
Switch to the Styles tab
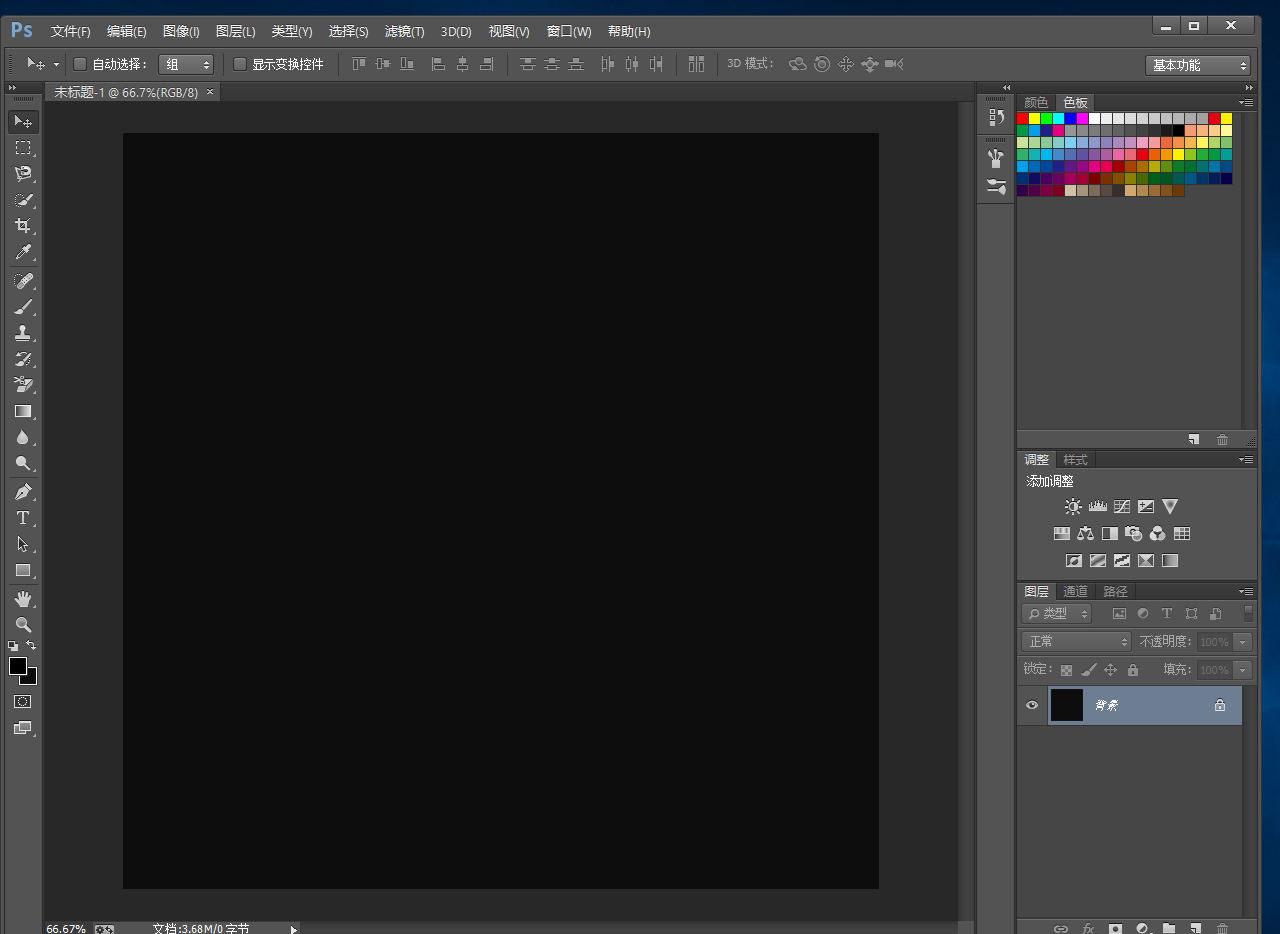[1075, 459]
